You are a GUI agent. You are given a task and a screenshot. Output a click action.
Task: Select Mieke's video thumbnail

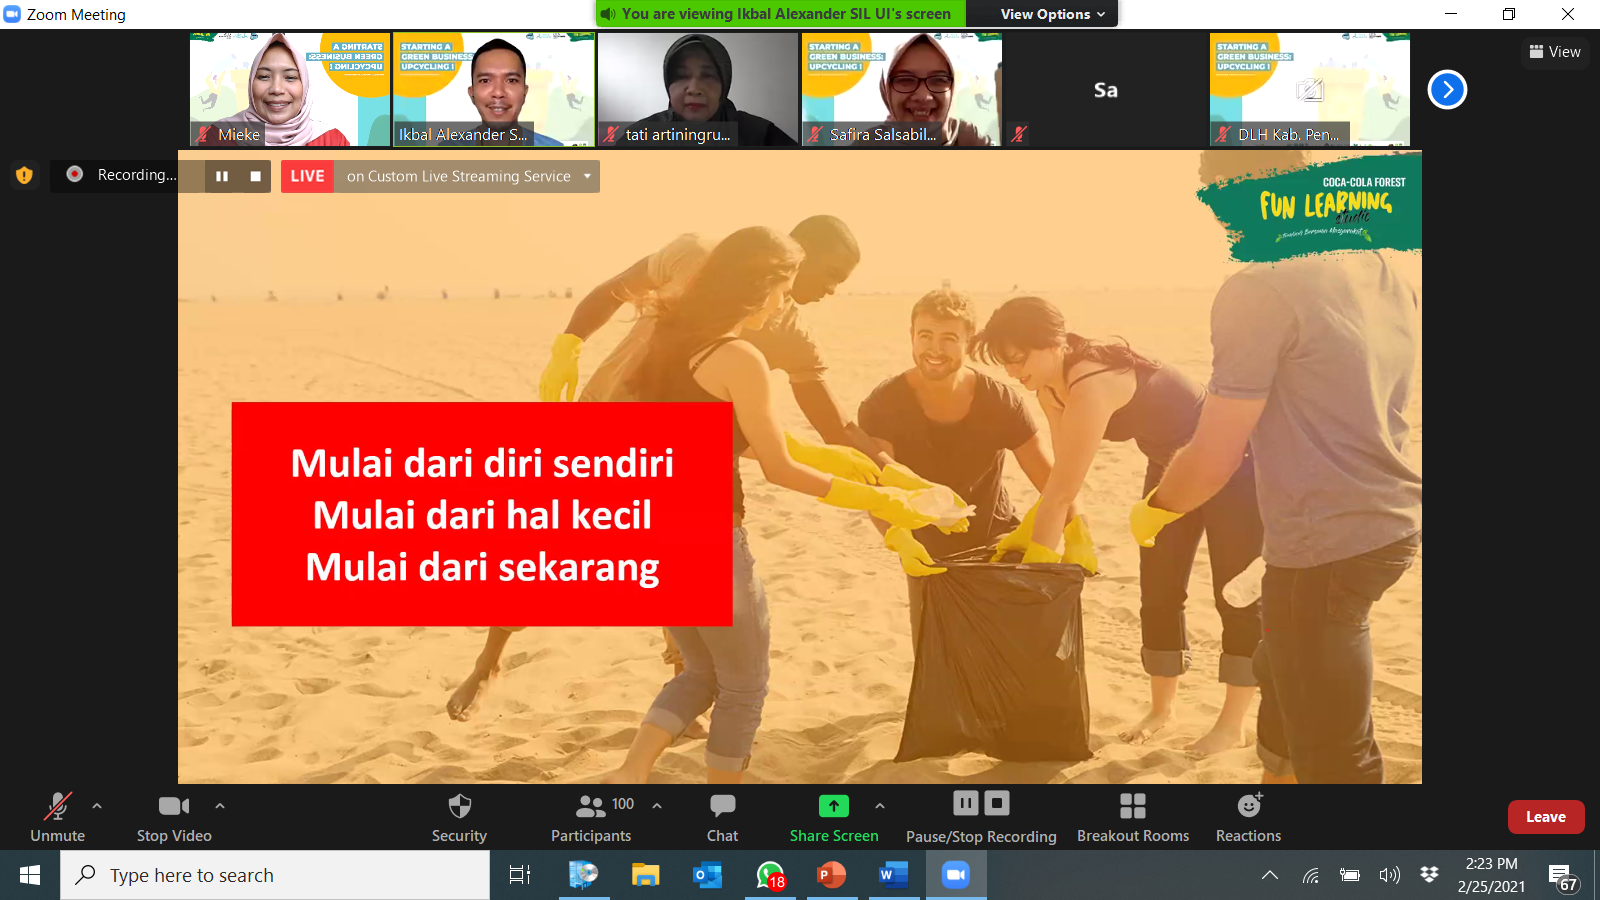tap(290, 90)
